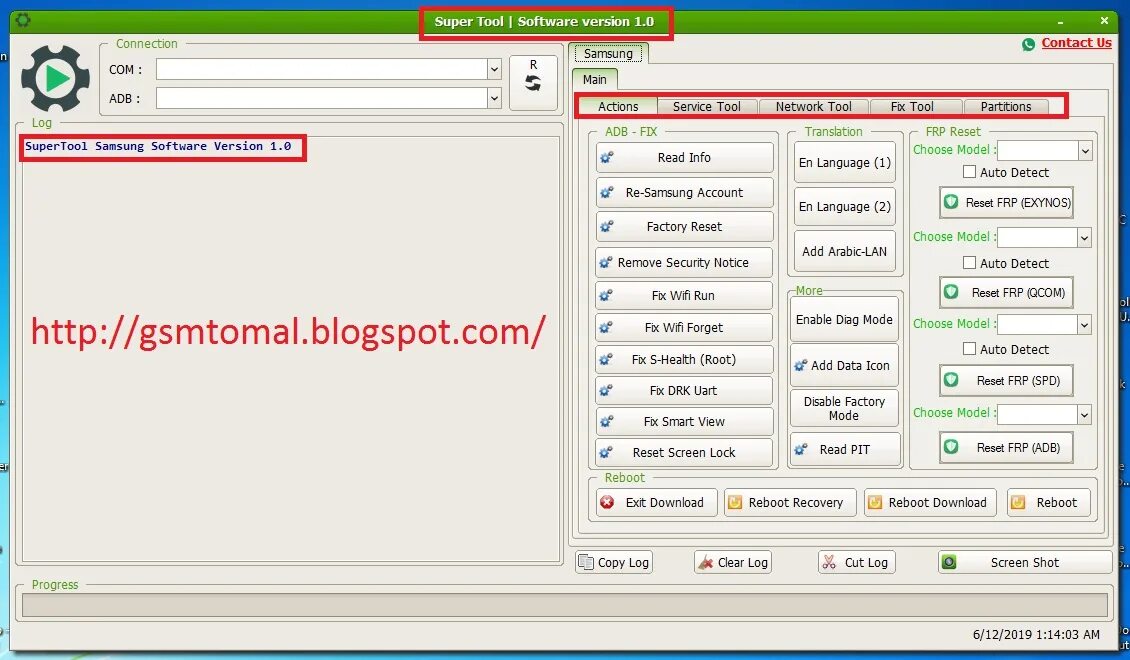
Task: Open Choose Model dropdown for EXYNOS
Action: click(1085, 151)
